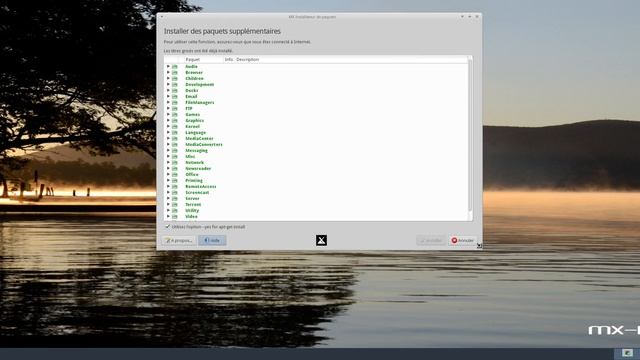Expand the Development category arrow

click(168, 84)
